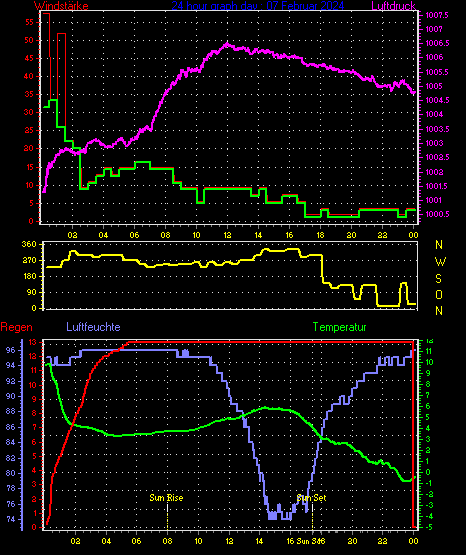Click wind speed axis value 15
Image resolution: width=466 pixels, height=555 pixels.
(29, 167)
